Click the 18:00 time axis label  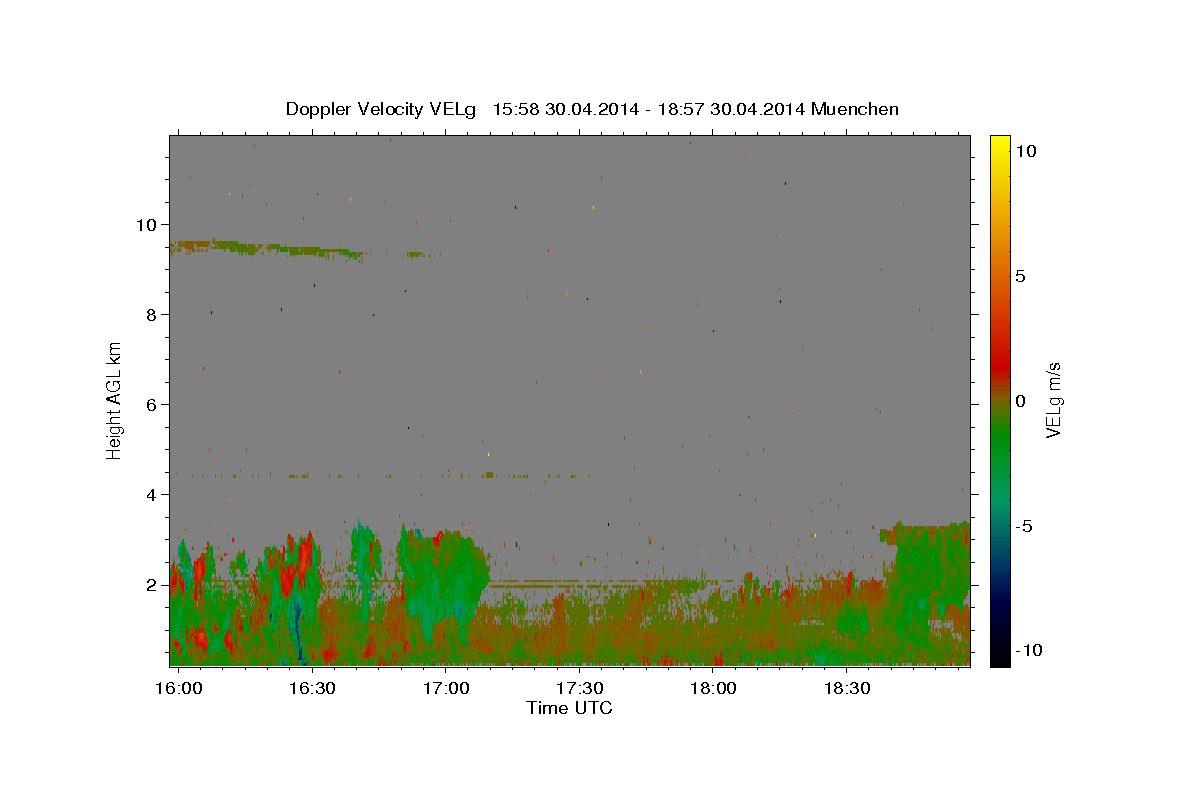click(x=713, y=689)
